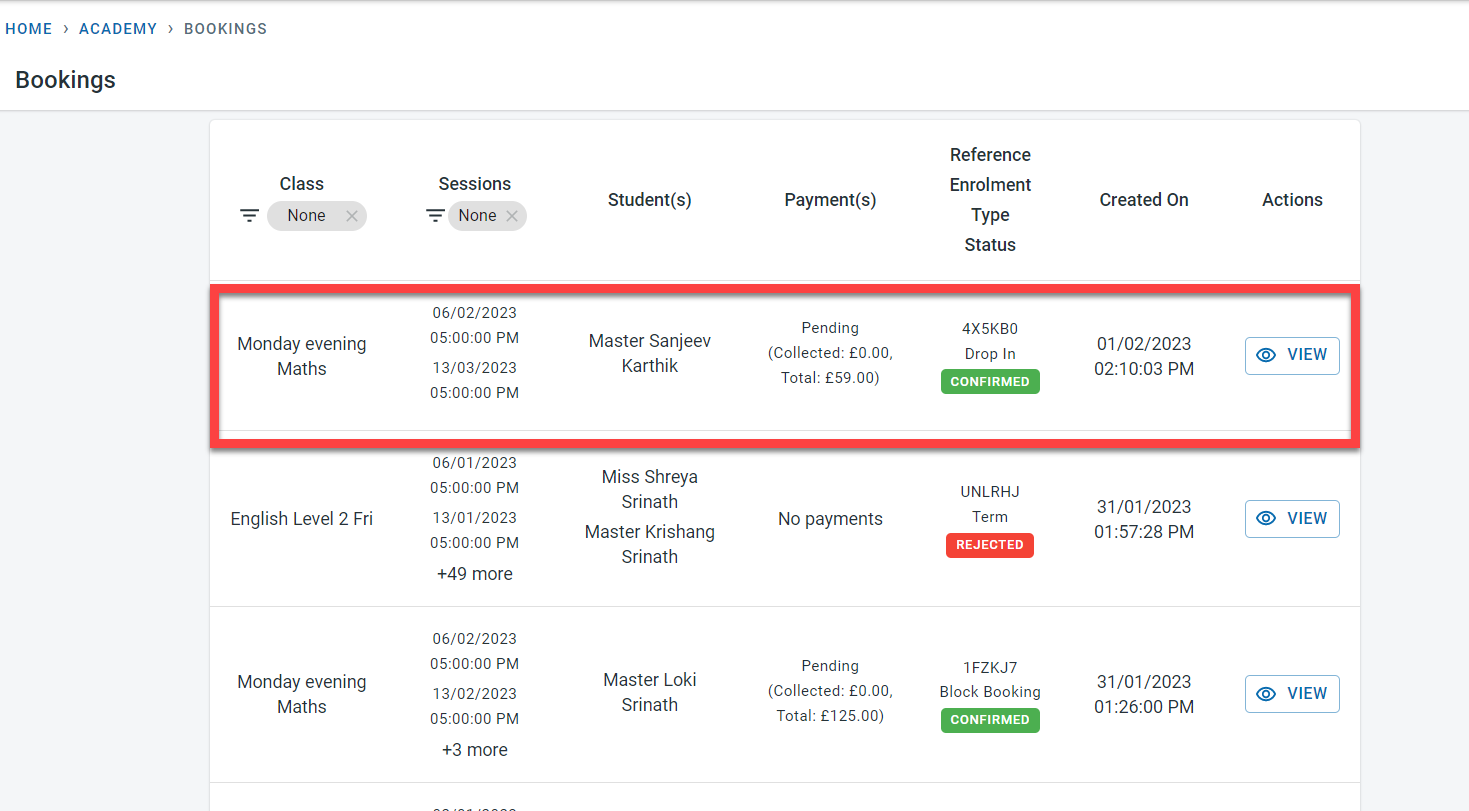The height and width of the screenshot is (811, 1469).
Task: Expand the +49 more sessions
Action: tap(474, 574)
